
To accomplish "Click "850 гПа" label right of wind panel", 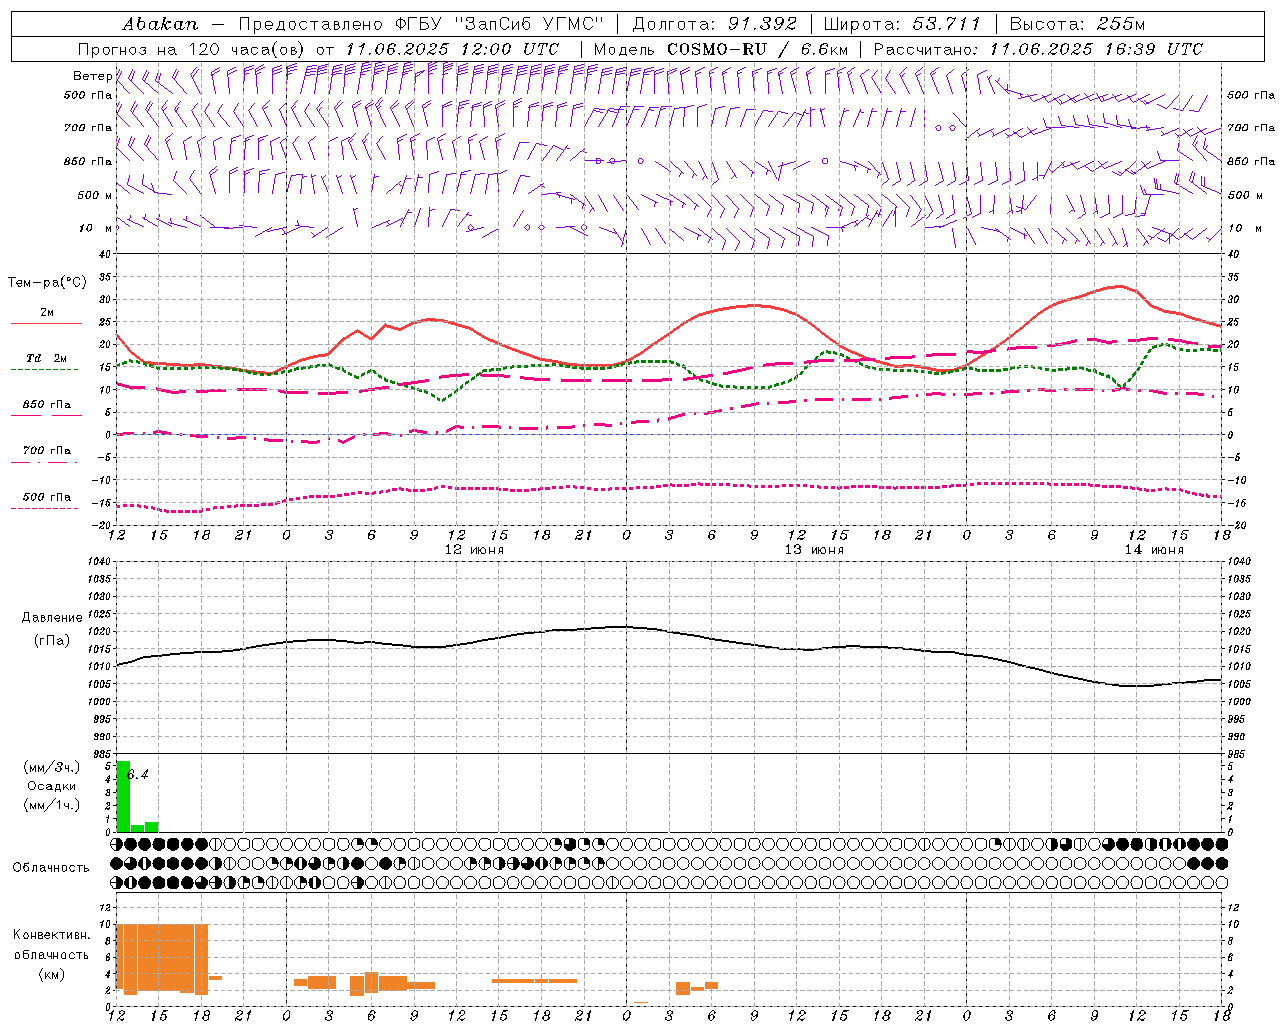I will [1251, 161].
